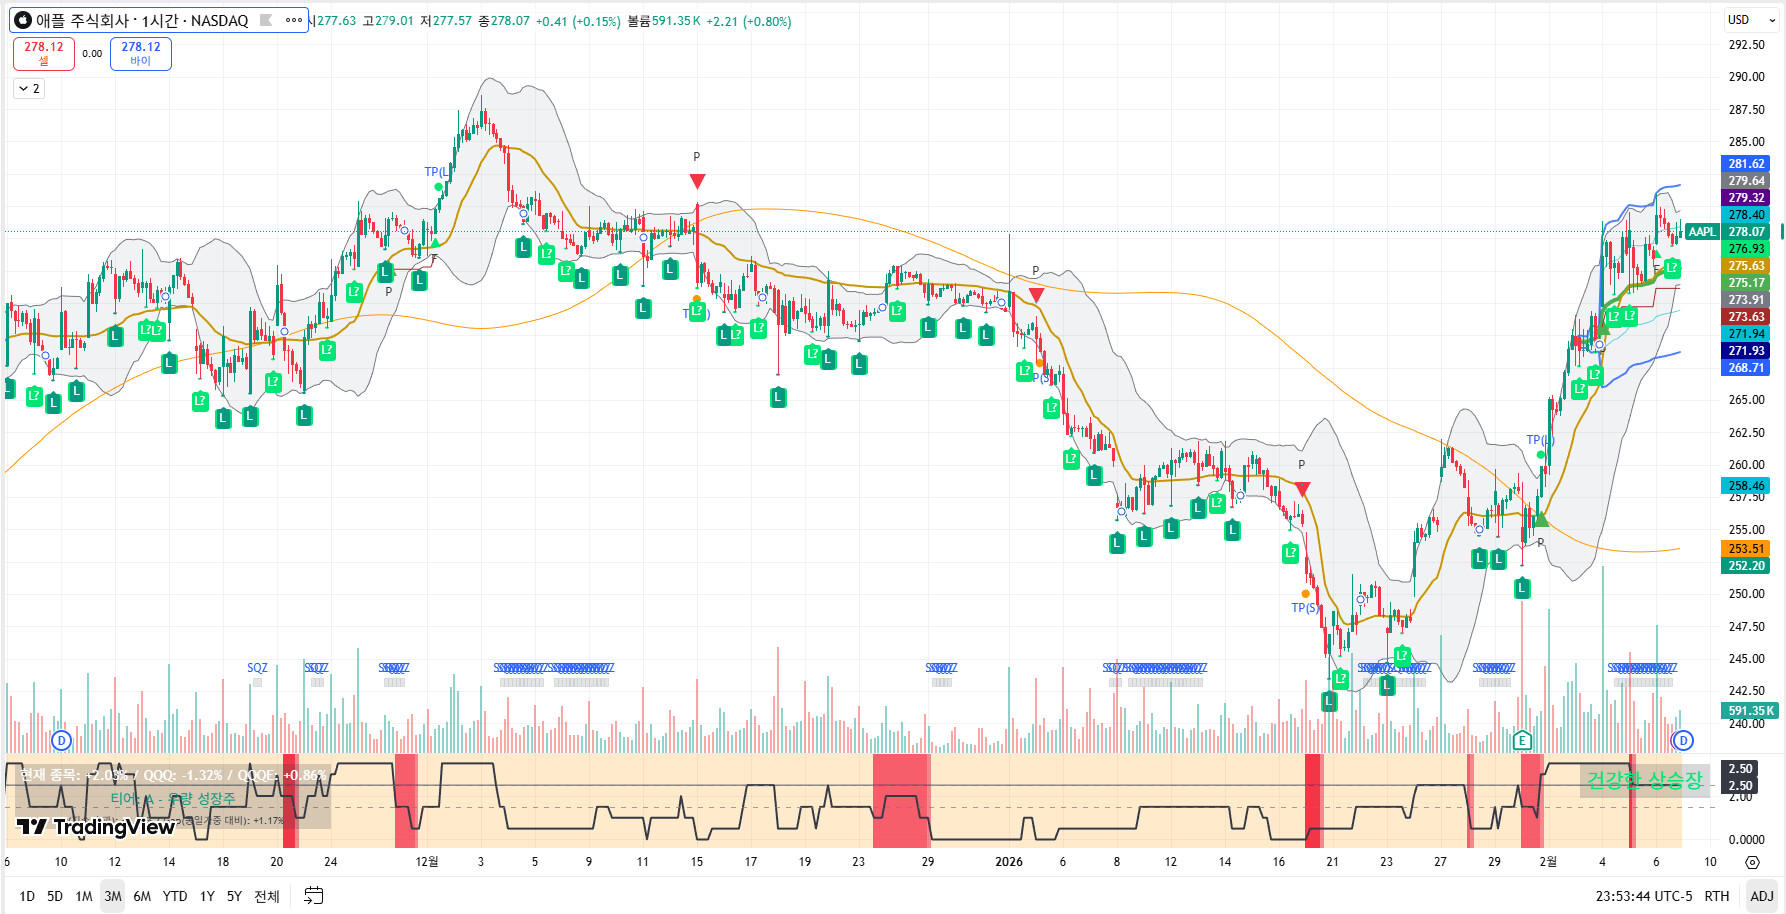This screenshot has height=914, width=1786.
Task: Open the RTH session dropdown
Action: pyautogui.click(x=1717, y=896)
